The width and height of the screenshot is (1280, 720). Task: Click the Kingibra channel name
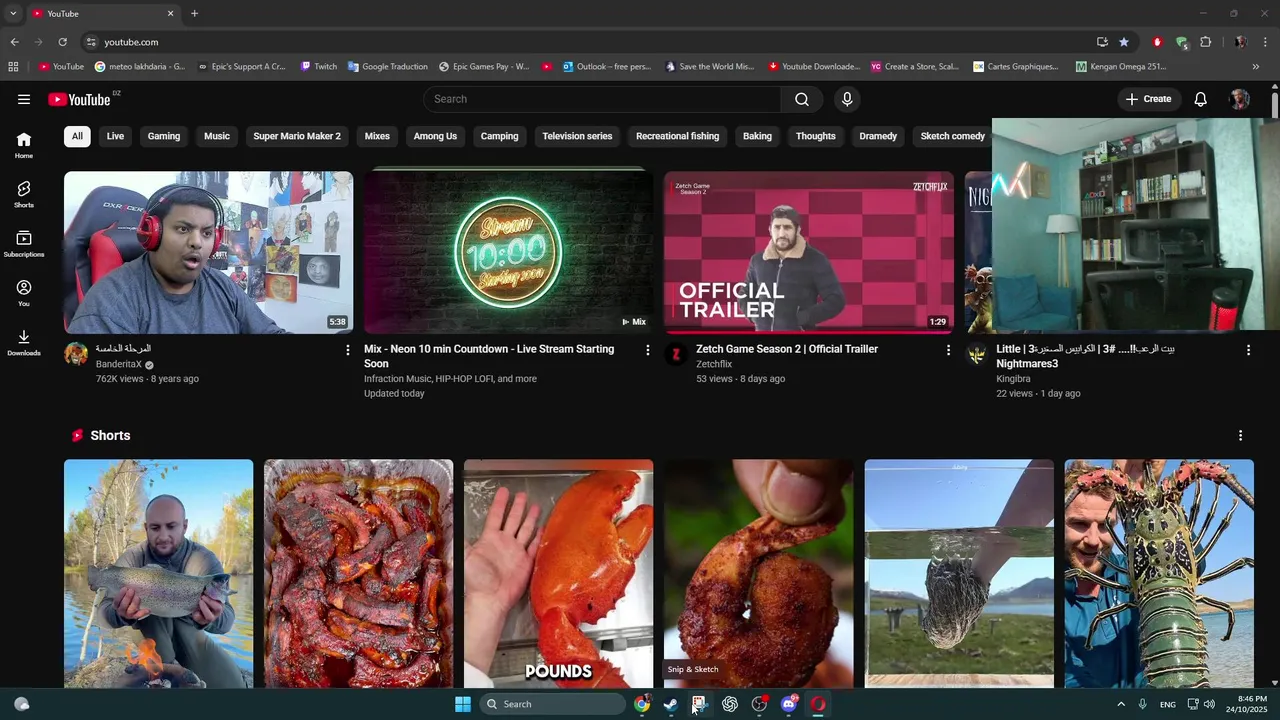click(x=1013, y=379)
